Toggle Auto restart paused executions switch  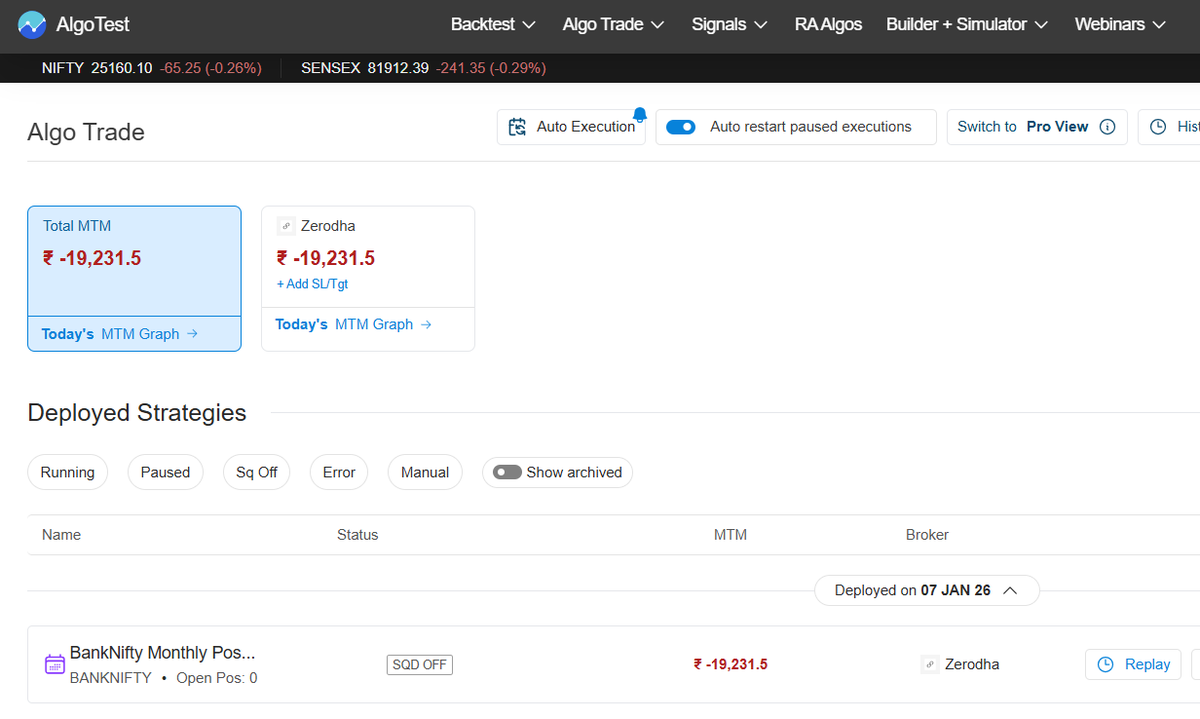pyautogui.click(x=681, y=127)
